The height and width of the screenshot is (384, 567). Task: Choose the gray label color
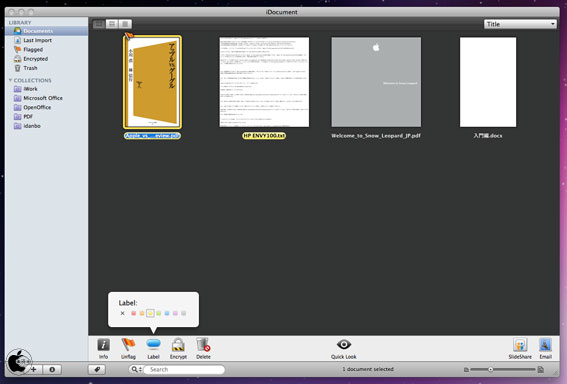[x=184, y=313]
